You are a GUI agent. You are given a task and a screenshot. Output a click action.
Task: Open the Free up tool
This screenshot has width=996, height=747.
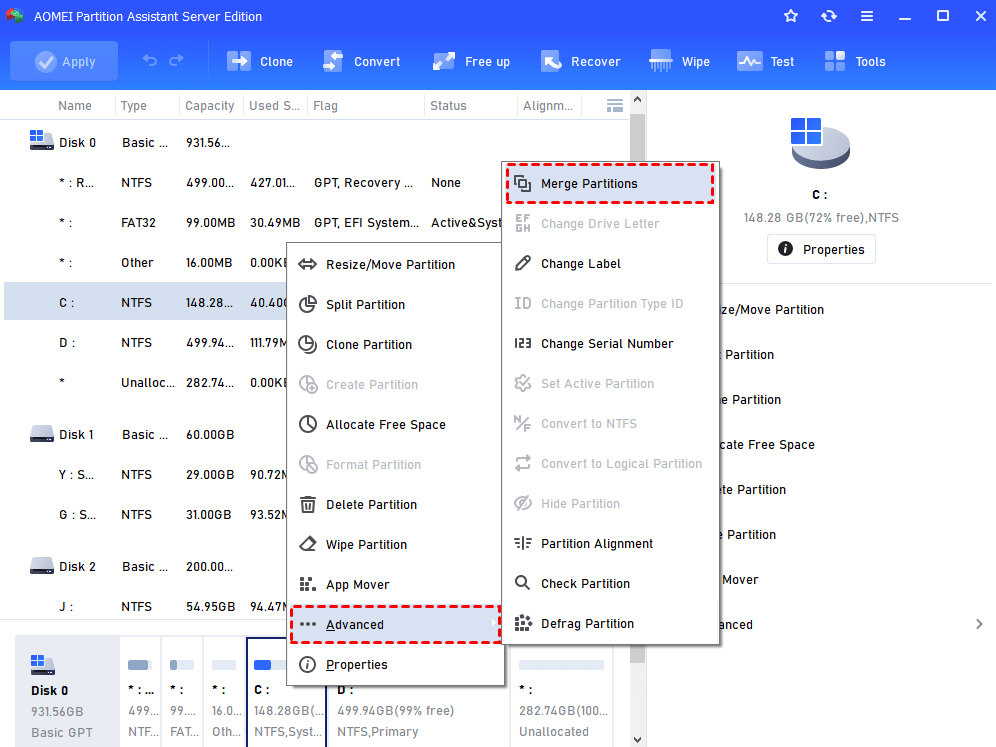(471, 62)
